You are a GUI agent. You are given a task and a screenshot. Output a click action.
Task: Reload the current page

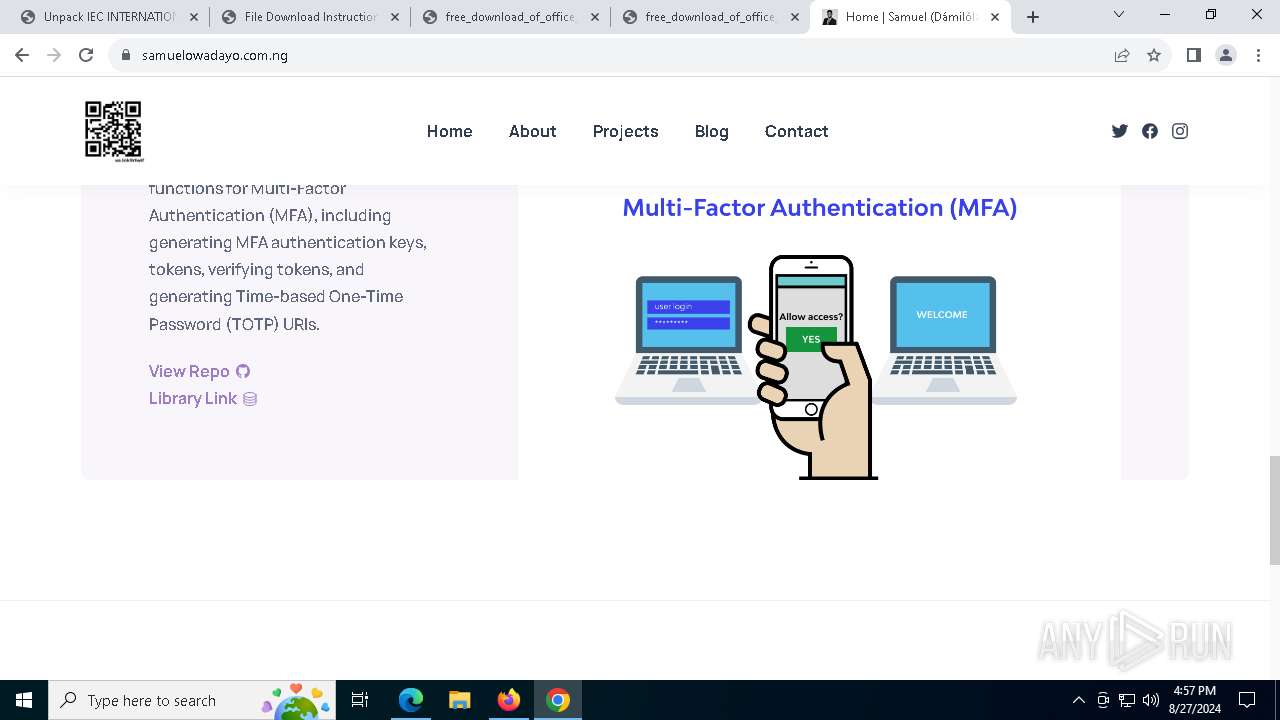(x=86, y=55)
